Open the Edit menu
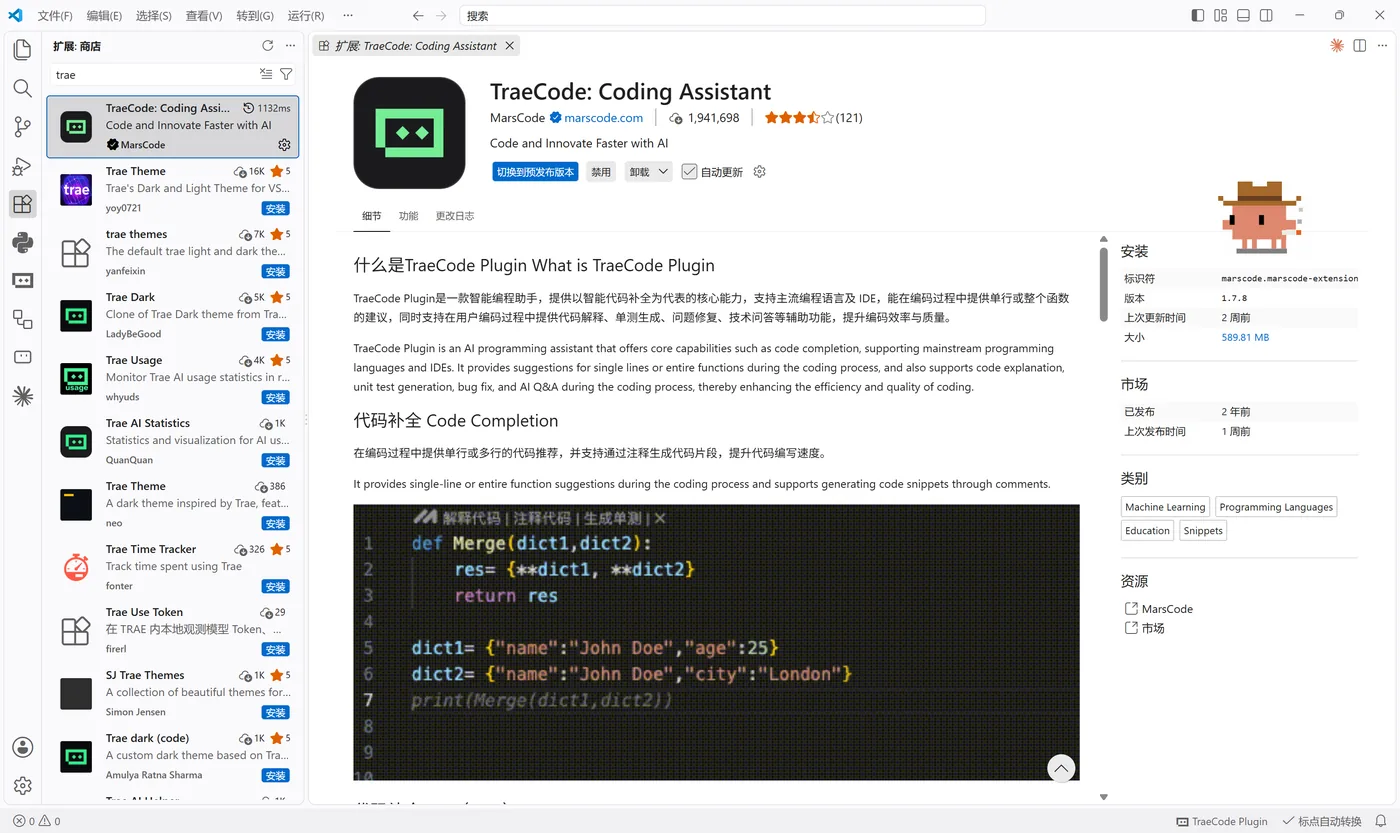The height and width of the screenshot is (833, 1400). pyautogui.click(x=104, y=16)
